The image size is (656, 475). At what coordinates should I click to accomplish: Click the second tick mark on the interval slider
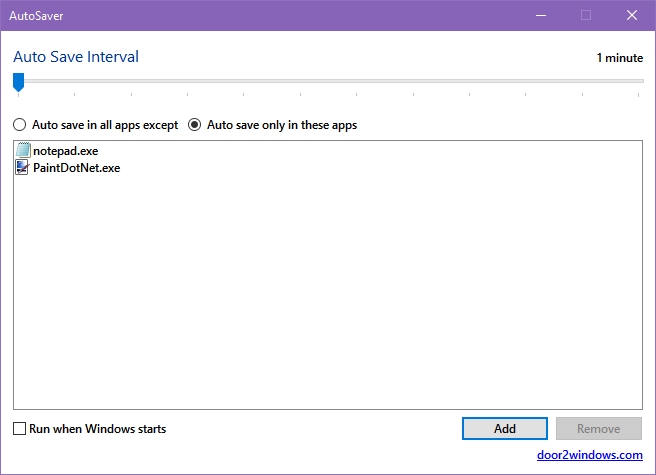coord(74,95)
